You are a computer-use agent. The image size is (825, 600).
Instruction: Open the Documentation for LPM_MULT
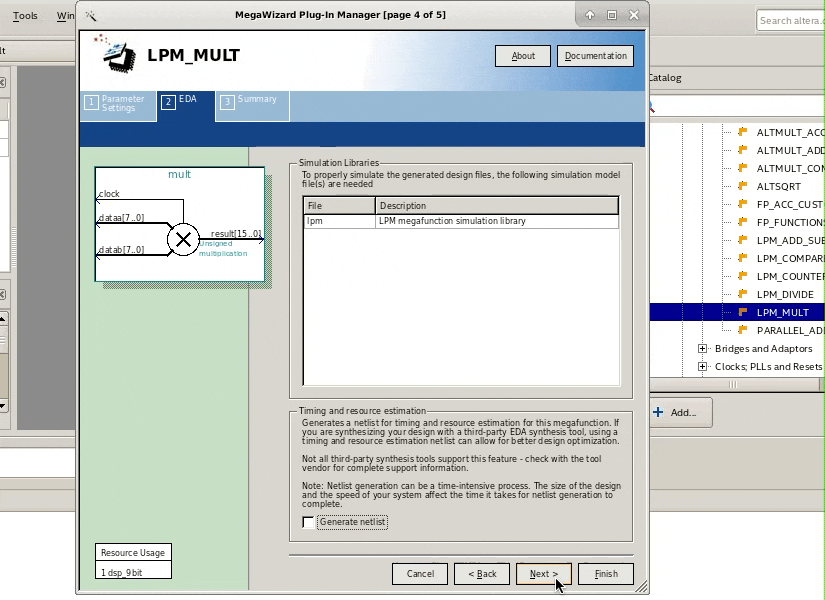click(596, 56)
